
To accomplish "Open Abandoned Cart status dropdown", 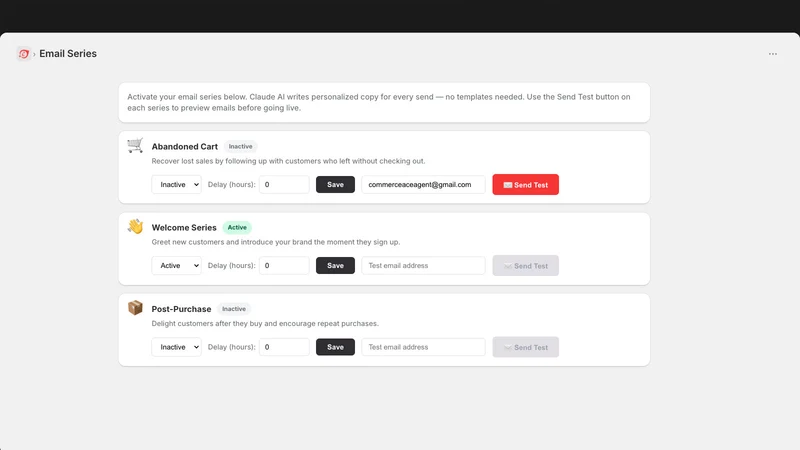I will click(177, 185).
